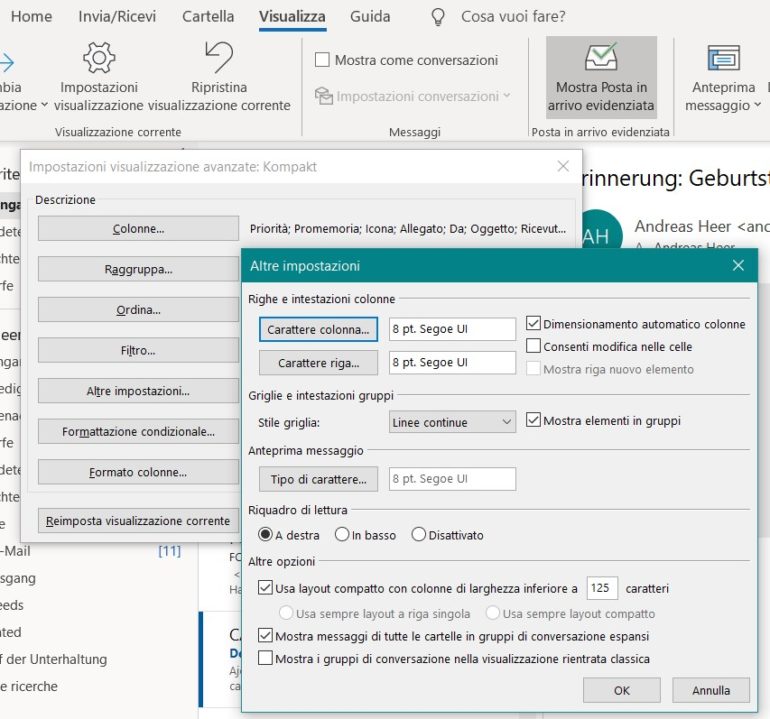Click the column font field 8 pt. Segoe UI
The height and width of the screenshot is (719, 770).
[x=452, y=329]
